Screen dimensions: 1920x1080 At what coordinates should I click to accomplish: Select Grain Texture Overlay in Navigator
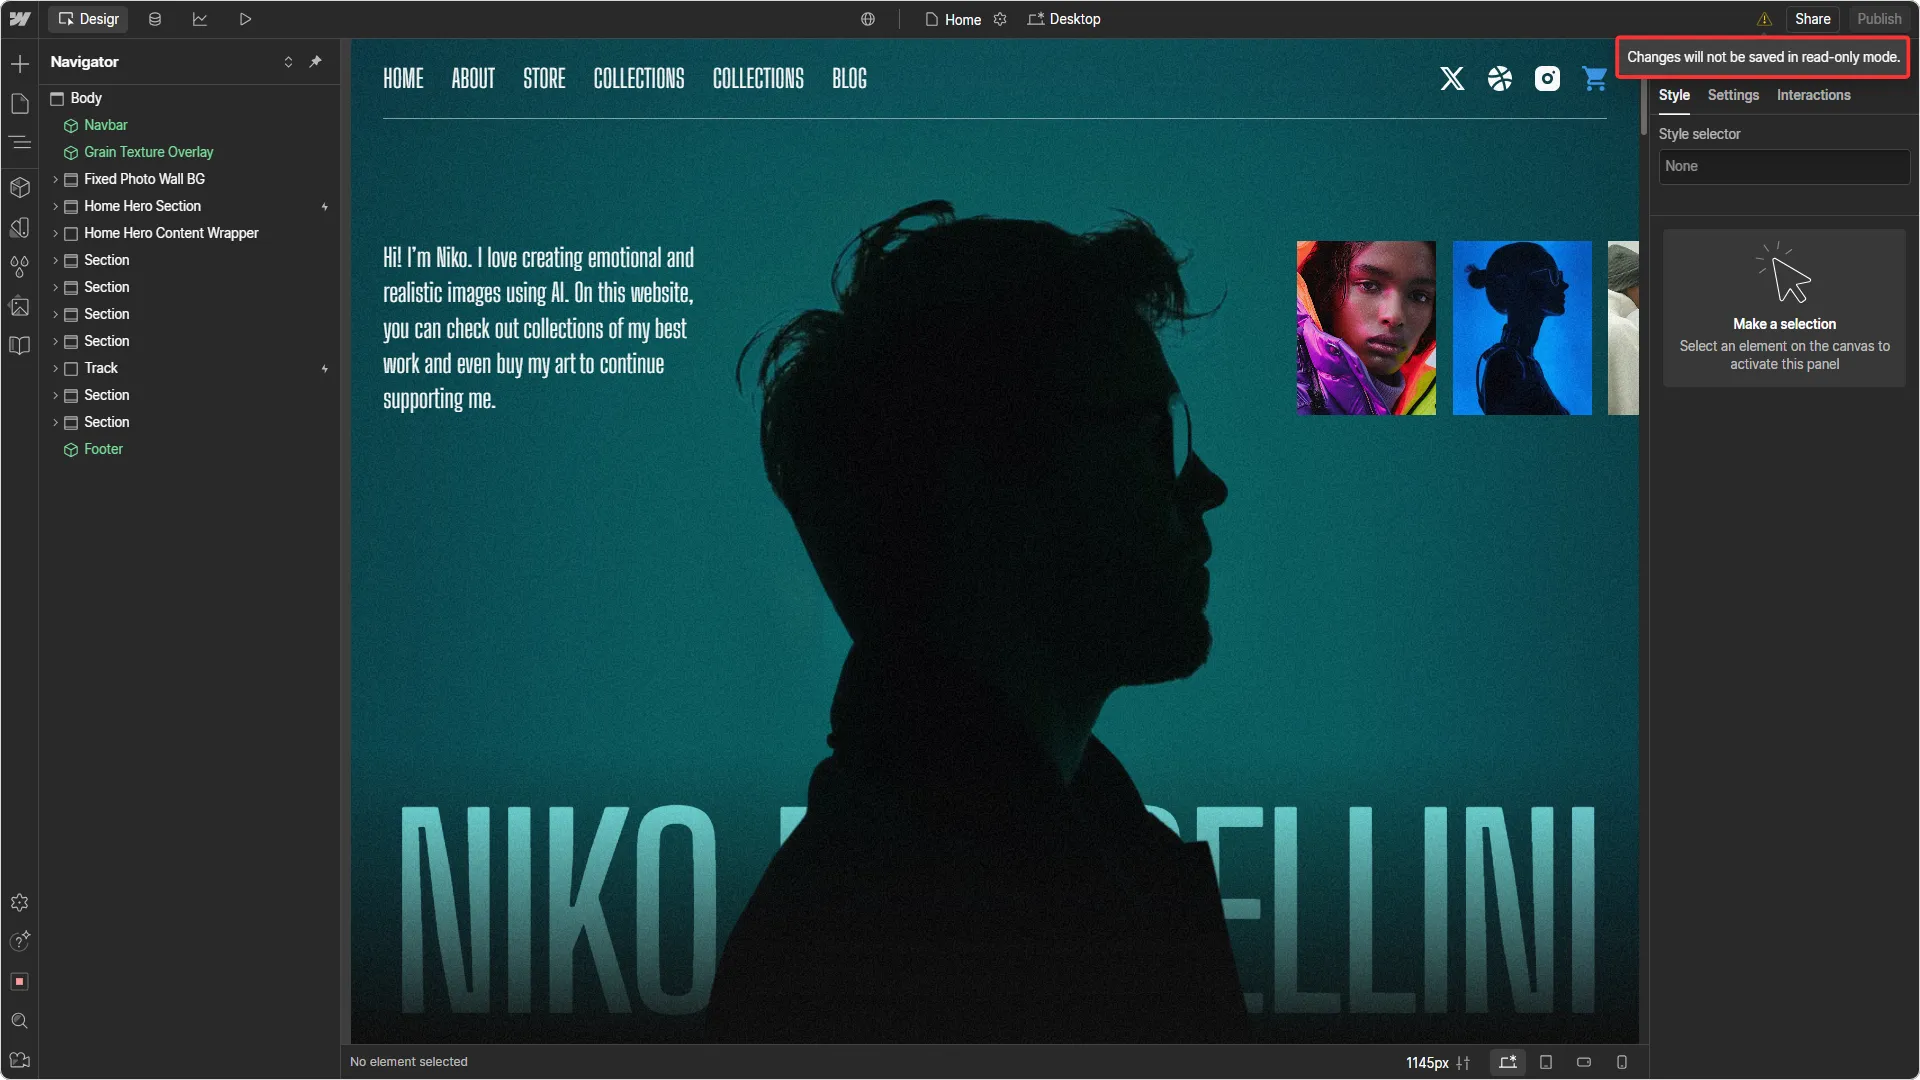click(x=148, y=152)
